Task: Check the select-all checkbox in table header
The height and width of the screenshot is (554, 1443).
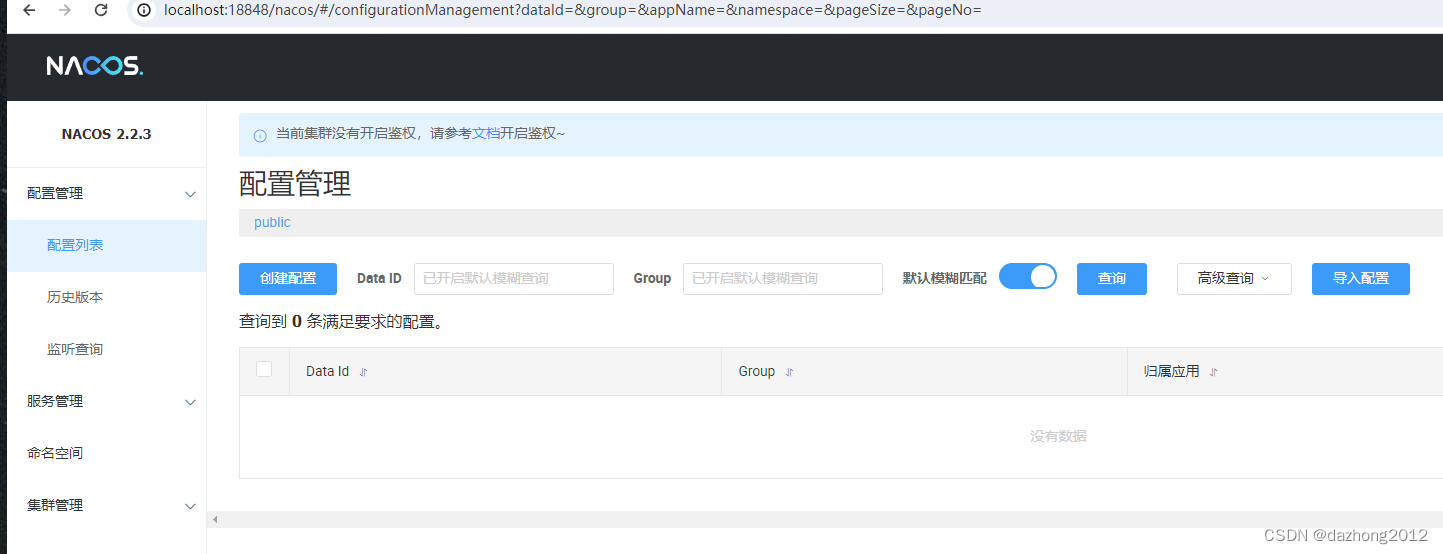Action: pos(264,369)
